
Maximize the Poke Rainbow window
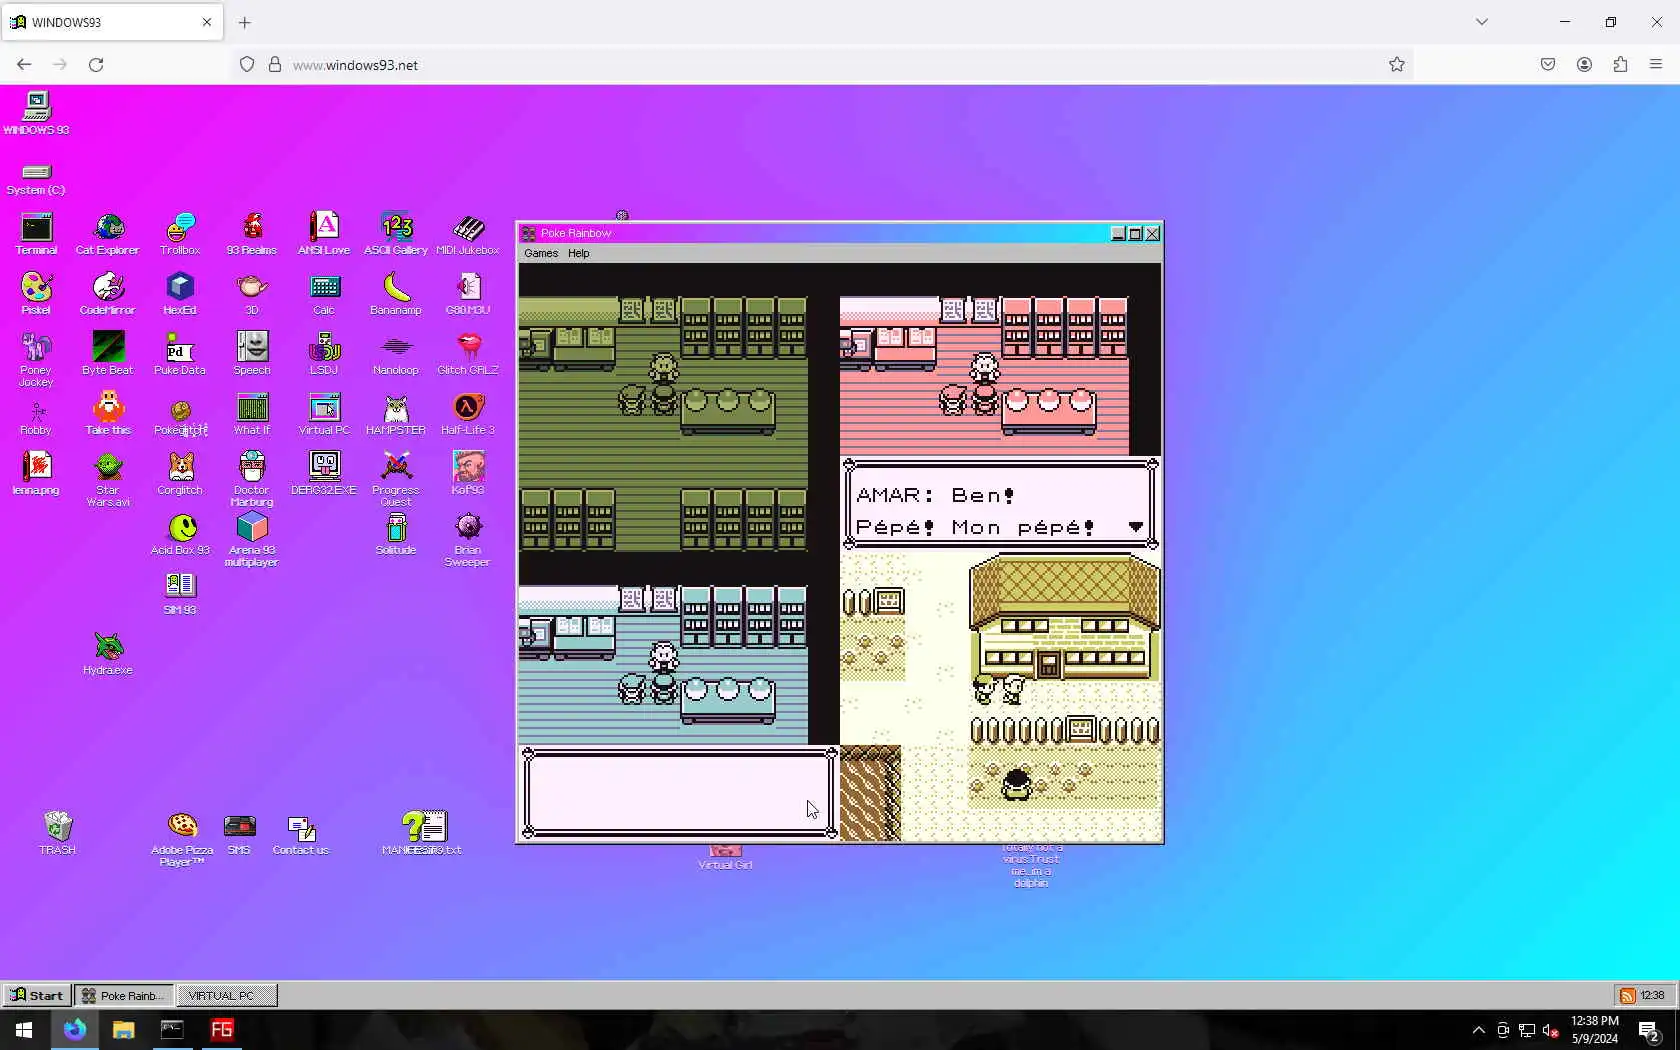(x=1135, y=233)
